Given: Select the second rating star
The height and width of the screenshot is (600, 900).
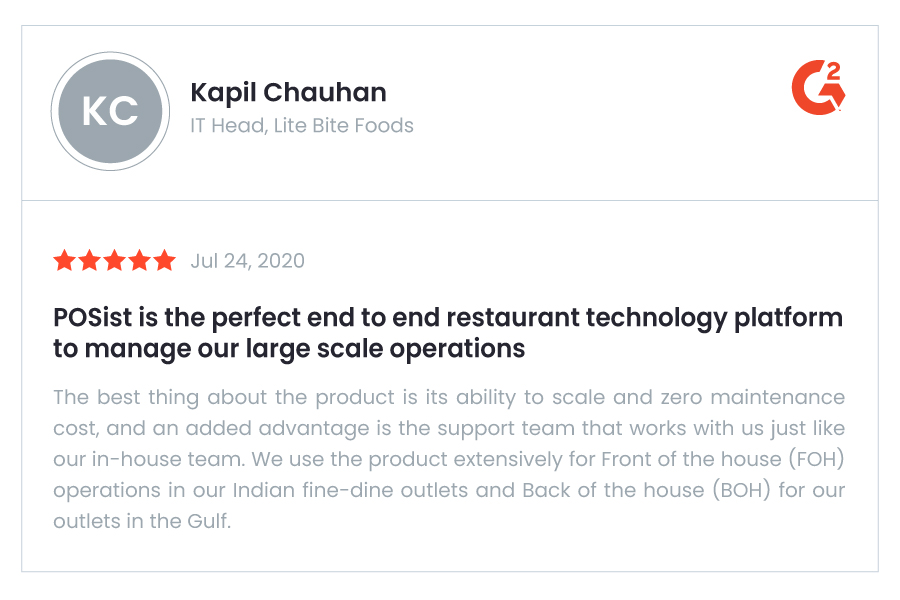Looking at the screenshot, I should [x=90, y=260].
